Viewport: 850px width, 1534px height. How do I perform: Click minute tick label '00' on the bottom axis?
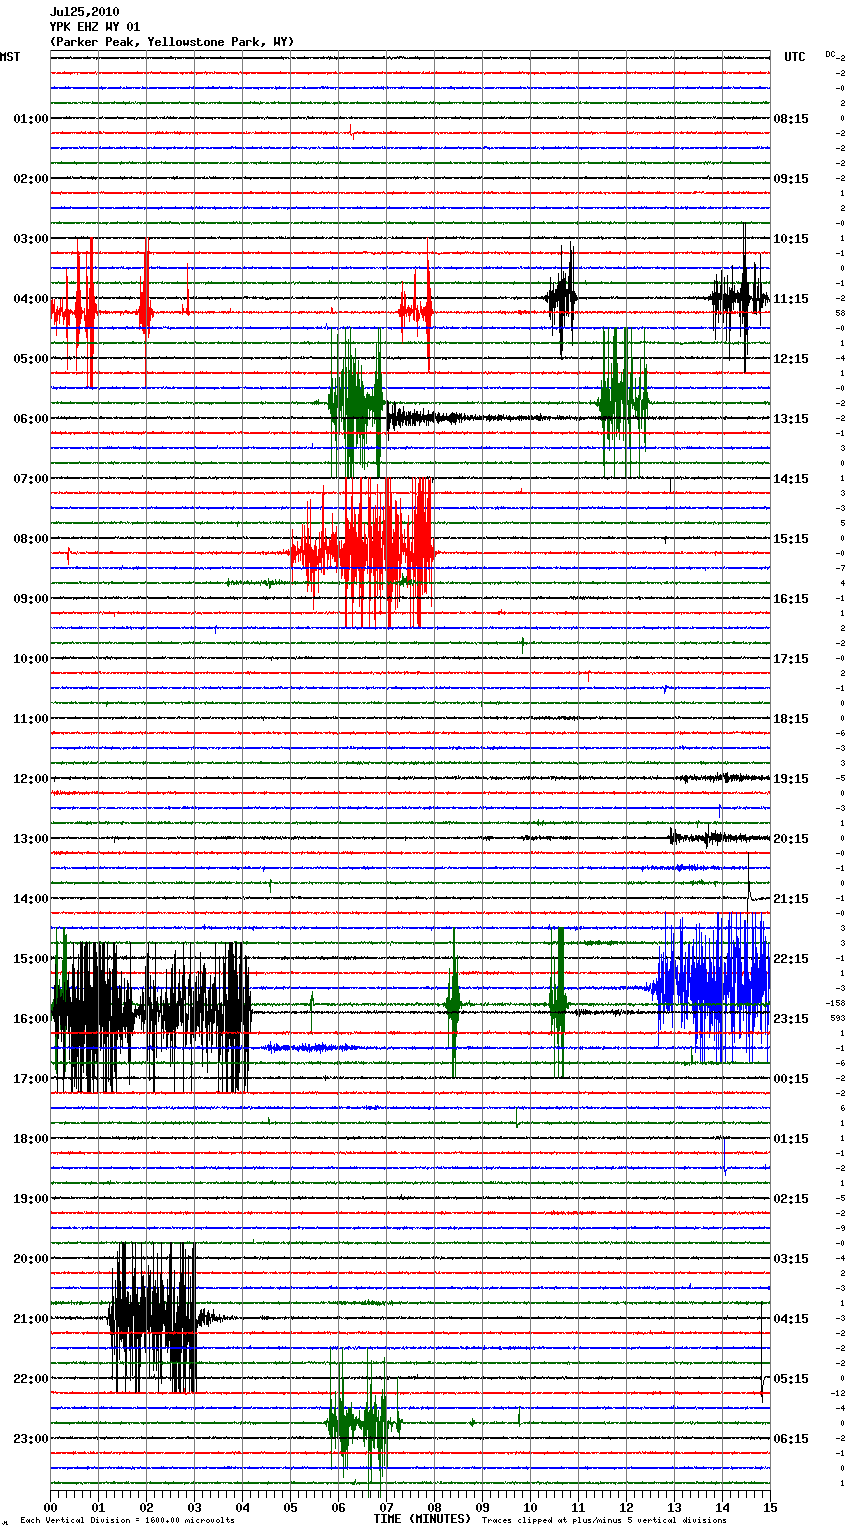(51, 1507)
